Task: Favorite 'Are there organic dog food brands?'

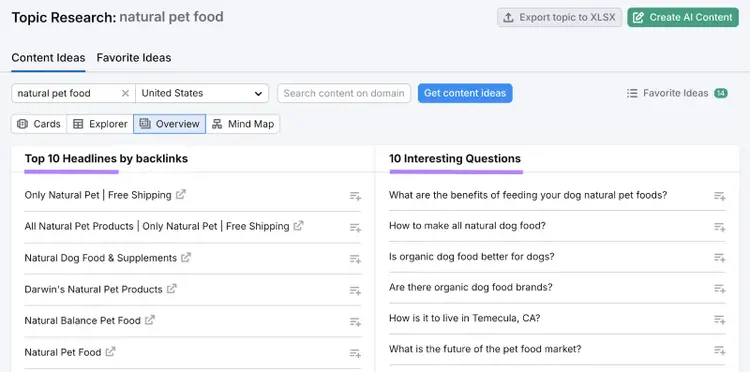Action: 719,288
